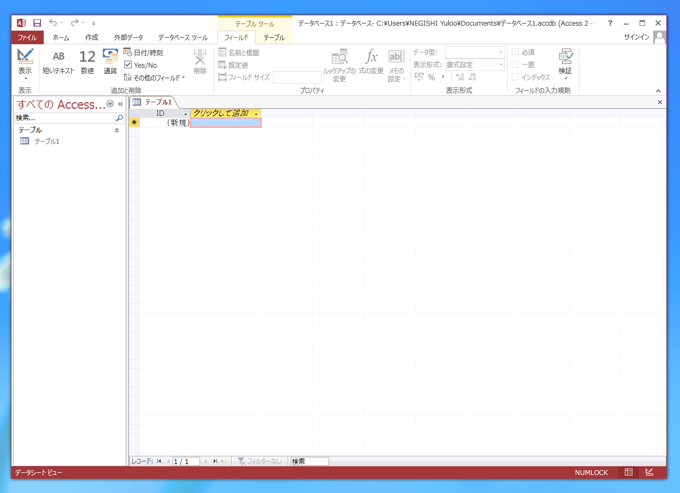Screen dimensions: 680x493
Task: Click the Save icon in quick access
Action: [x=37, y=23]
